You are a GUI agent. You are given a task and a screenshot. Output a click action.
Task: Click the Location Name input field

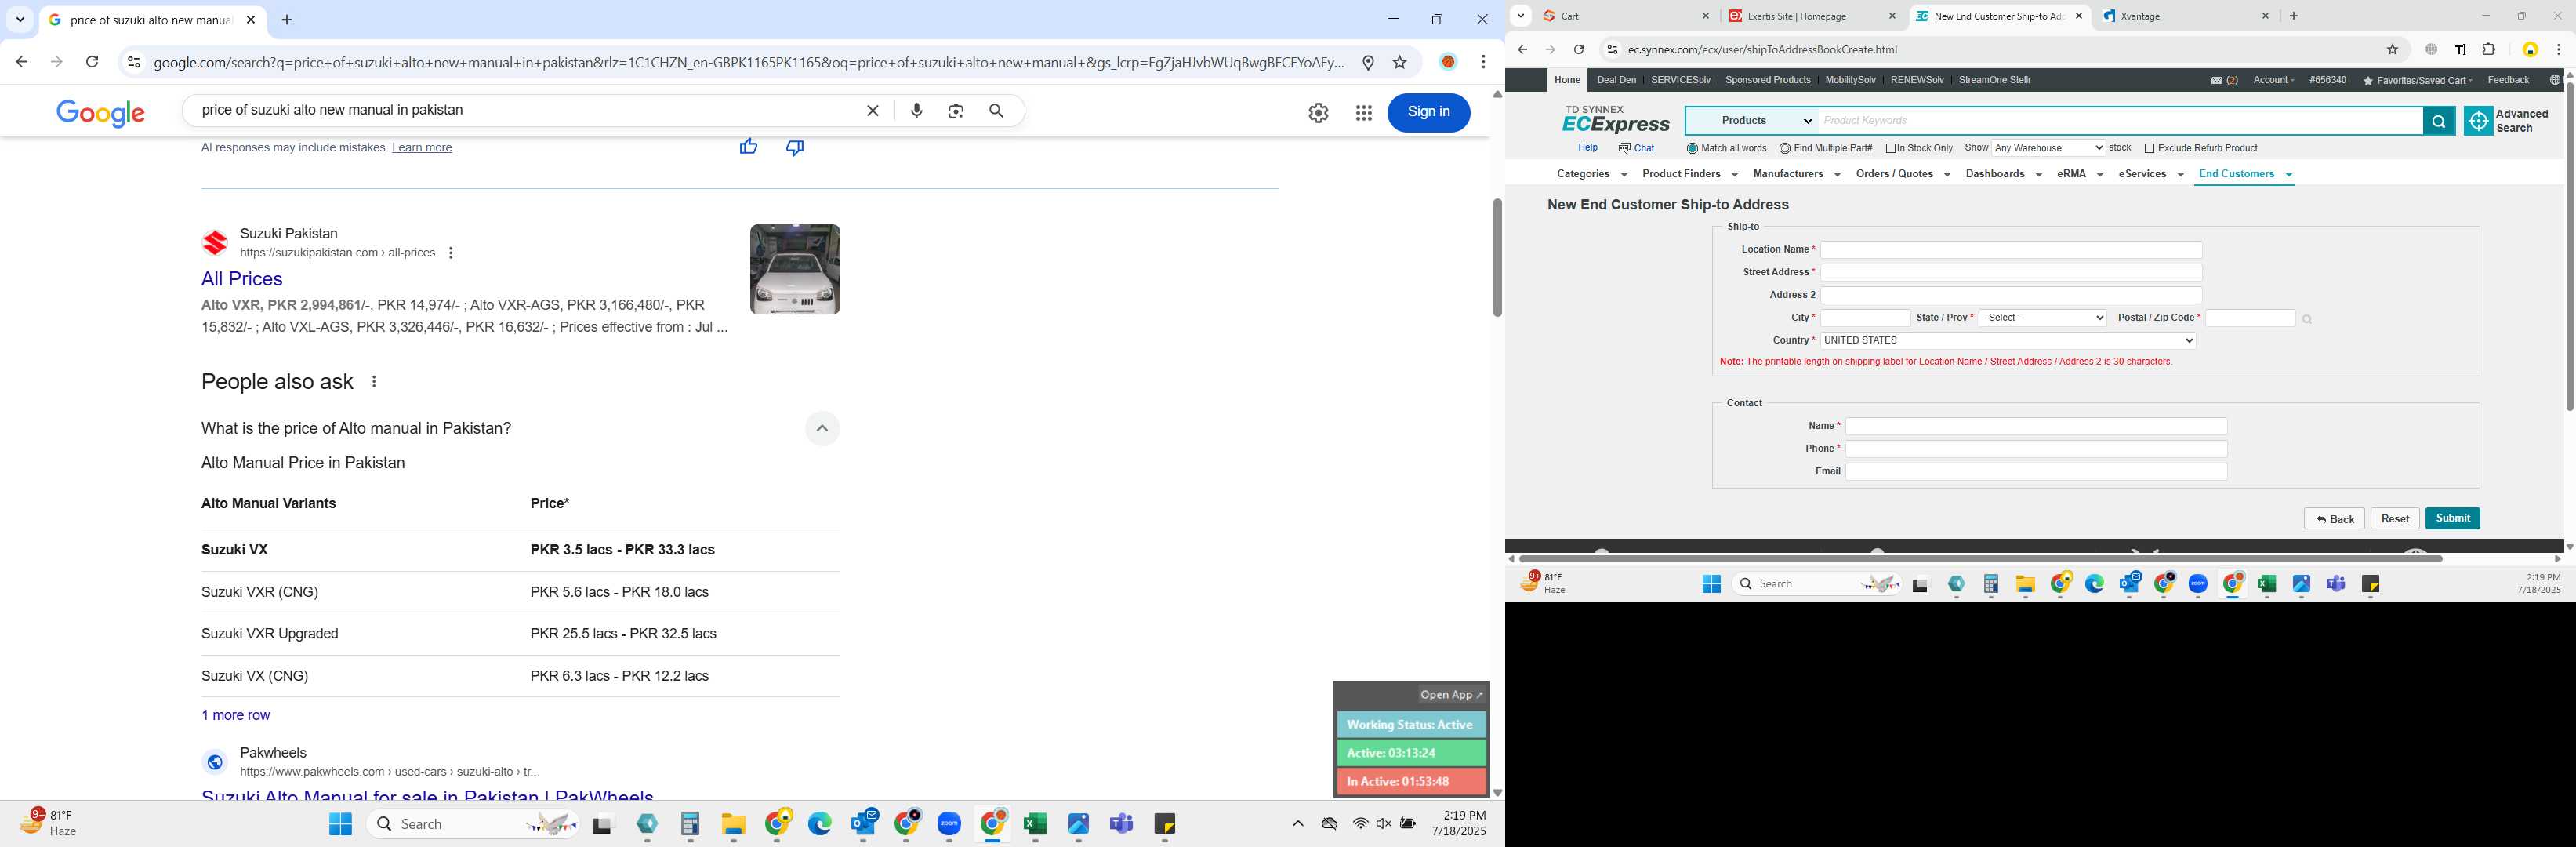2011,250
